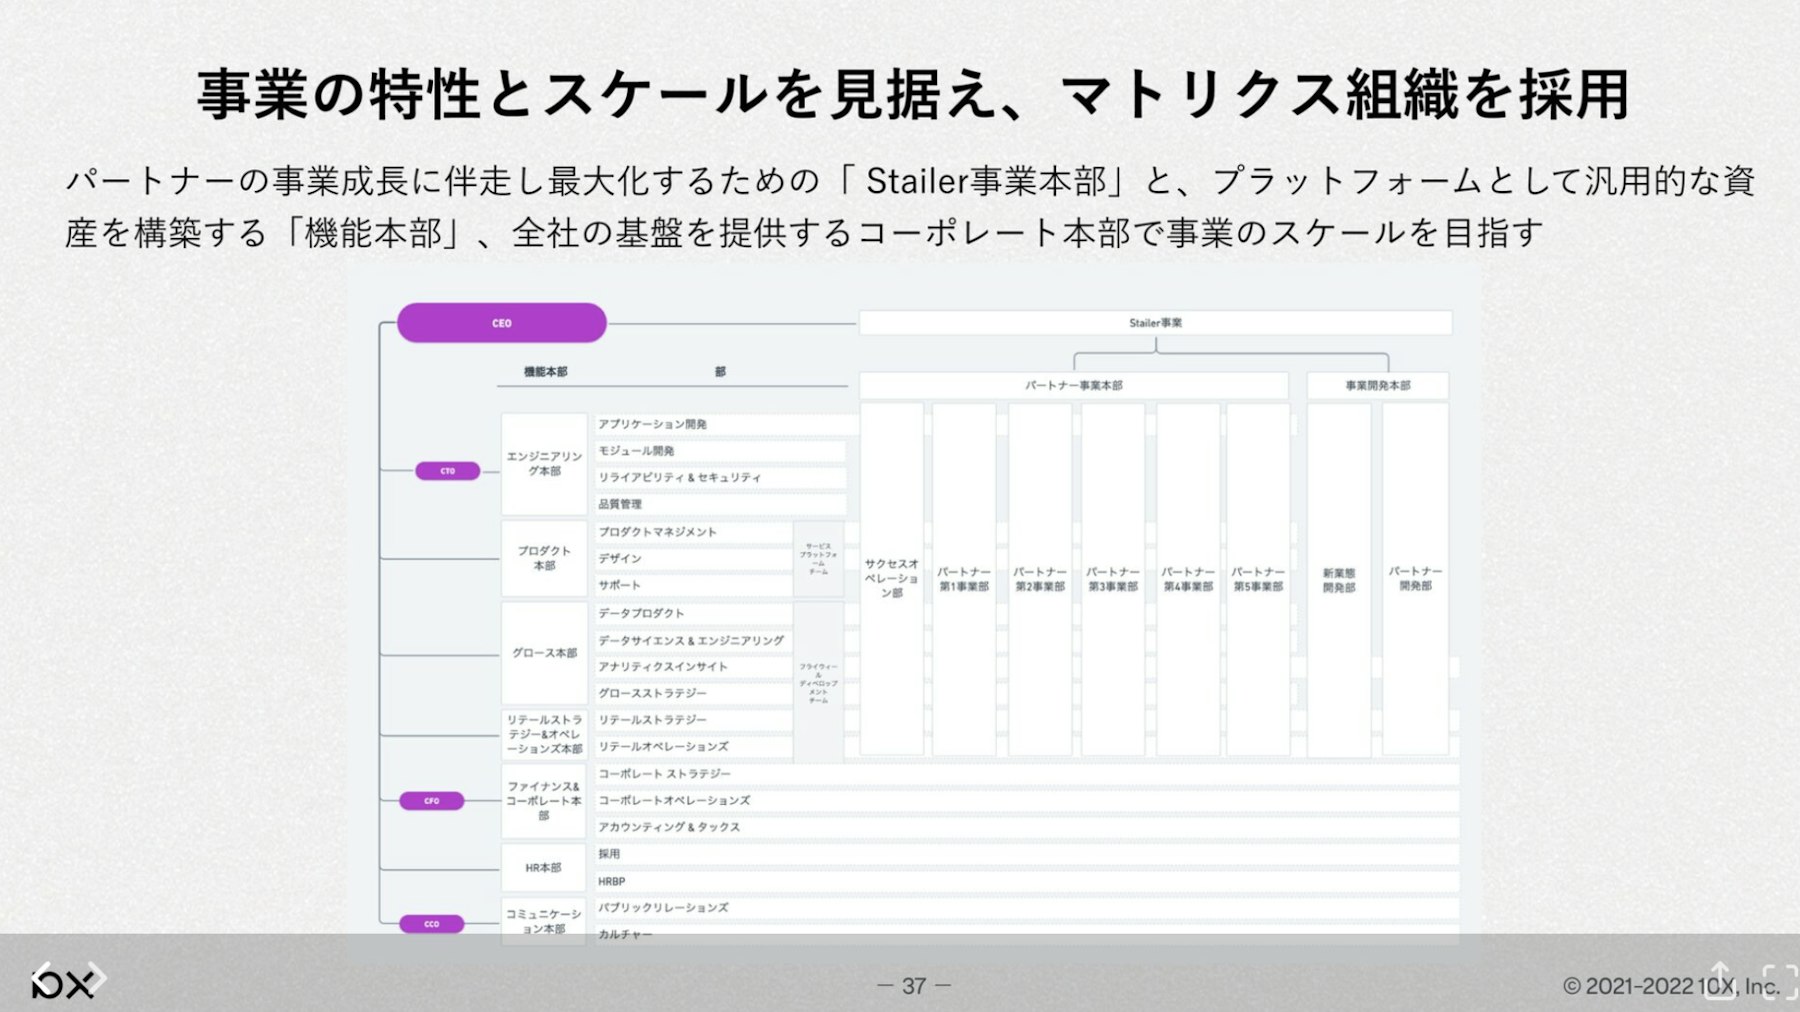
Task: Open the share slide icon
Action: [x=1721, y=980]
